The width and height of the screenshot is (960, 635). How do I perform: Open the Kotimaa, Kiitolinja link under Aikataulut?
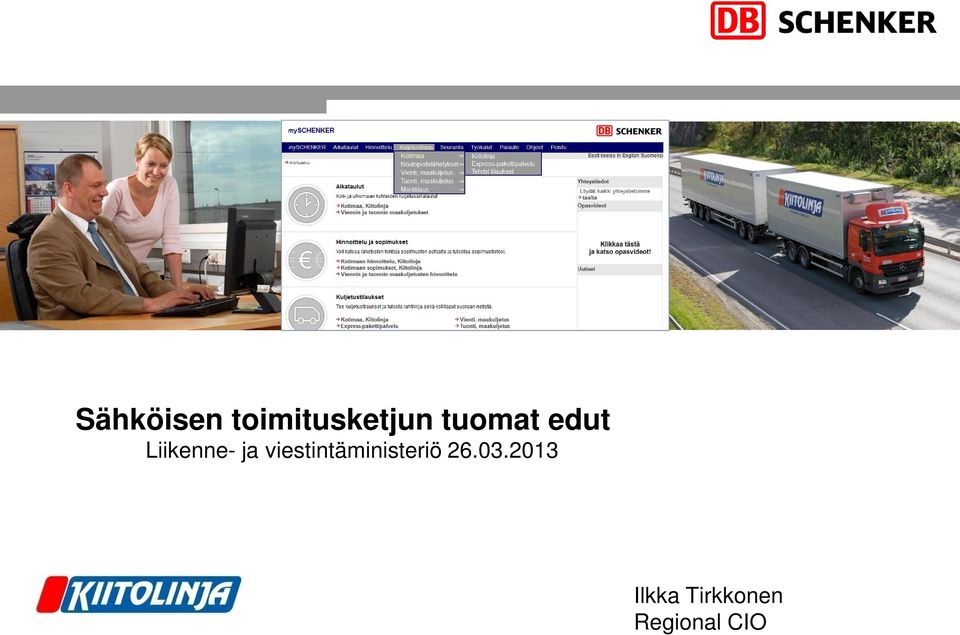[x=364, y=206]
